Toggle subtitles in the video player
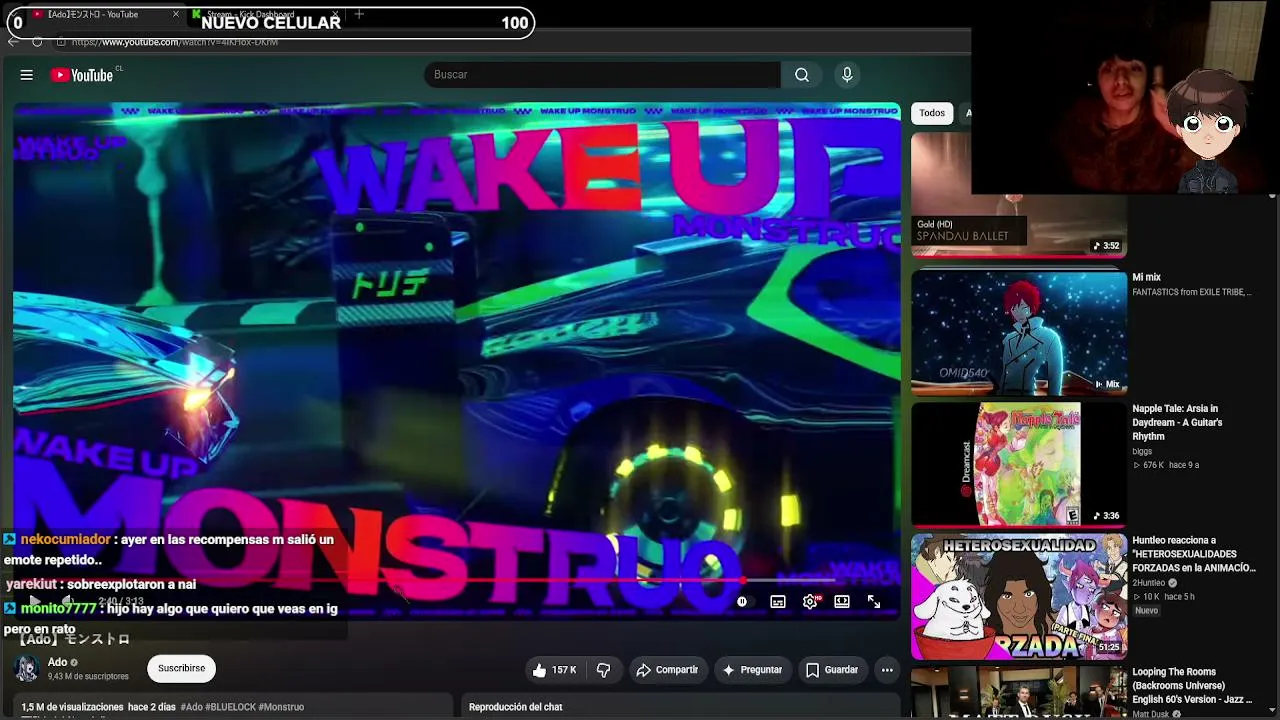 [778, 602]
